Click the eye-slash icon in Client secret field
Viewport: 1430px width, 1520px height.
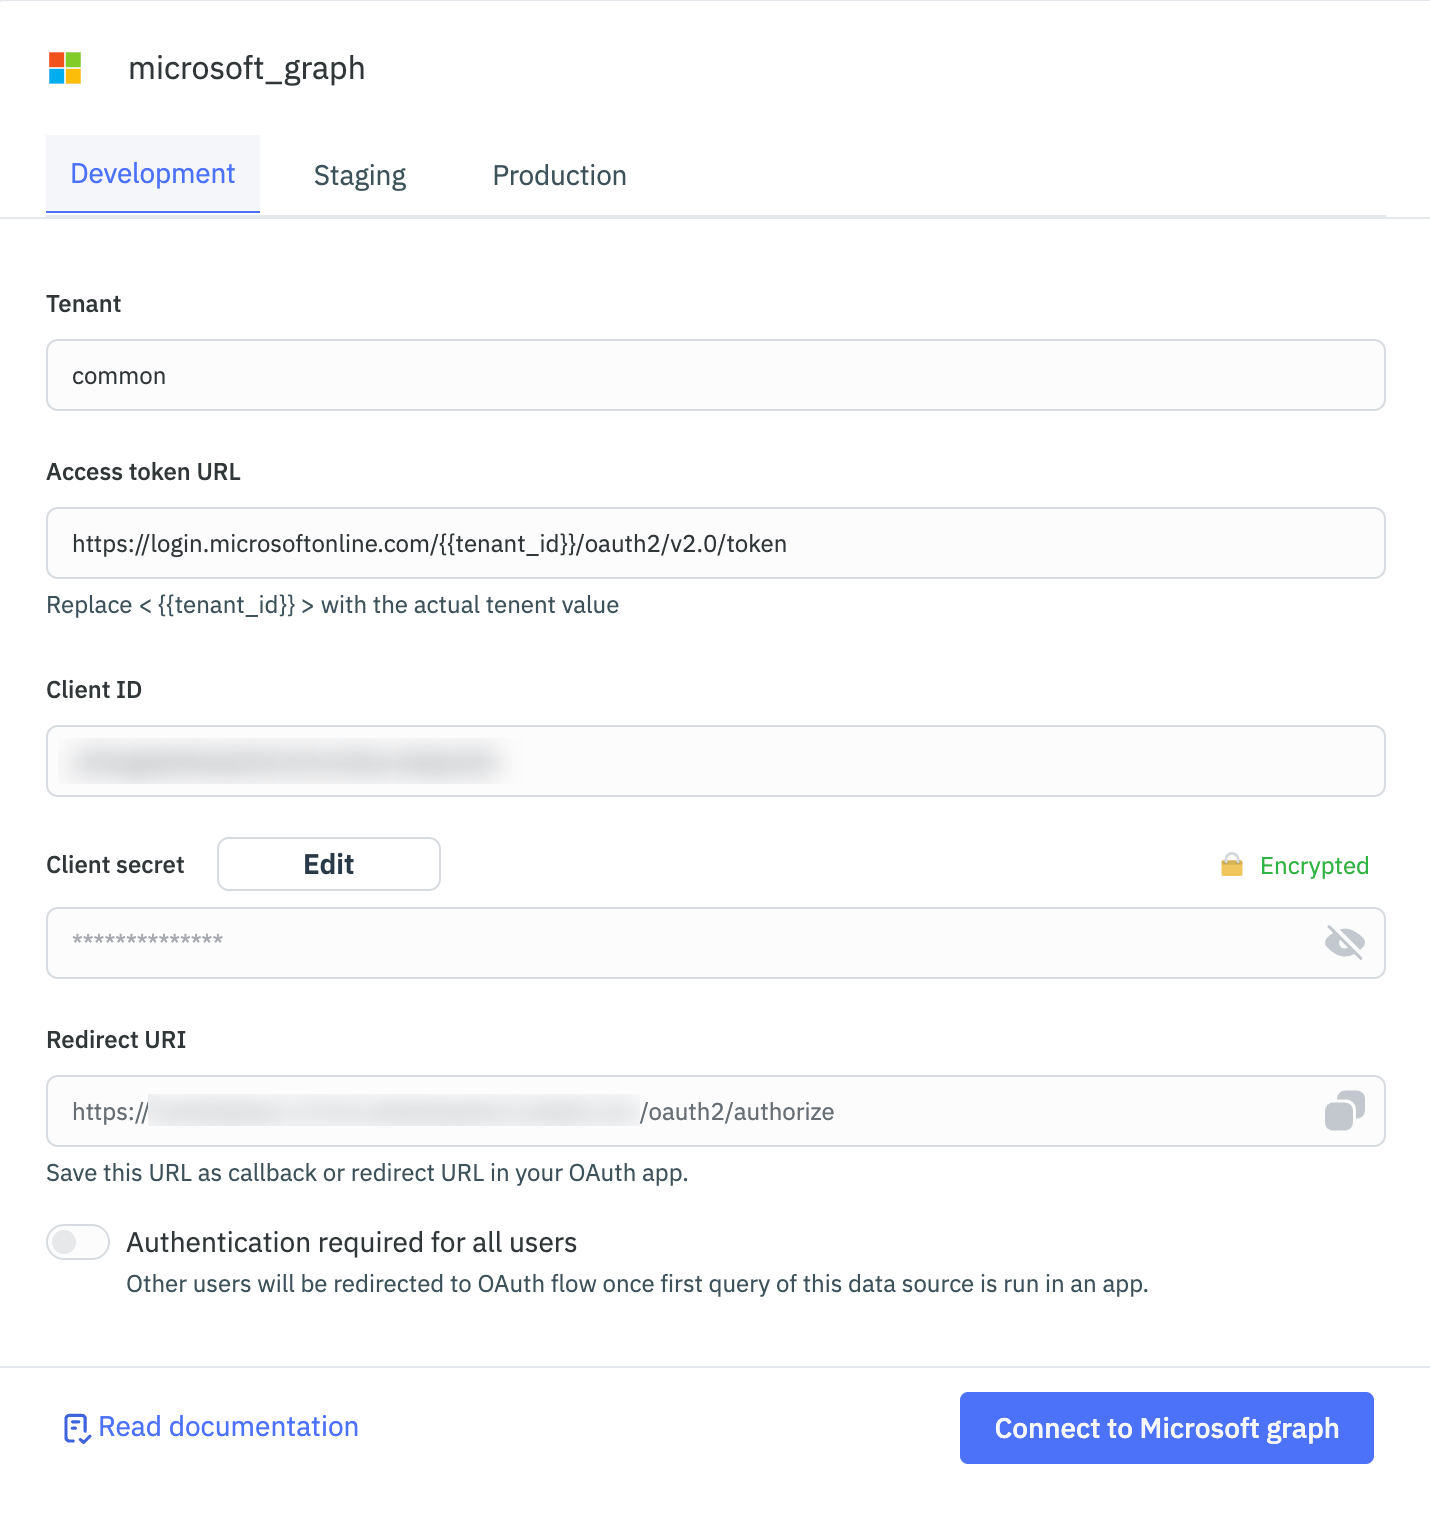tap(1343, 941)
